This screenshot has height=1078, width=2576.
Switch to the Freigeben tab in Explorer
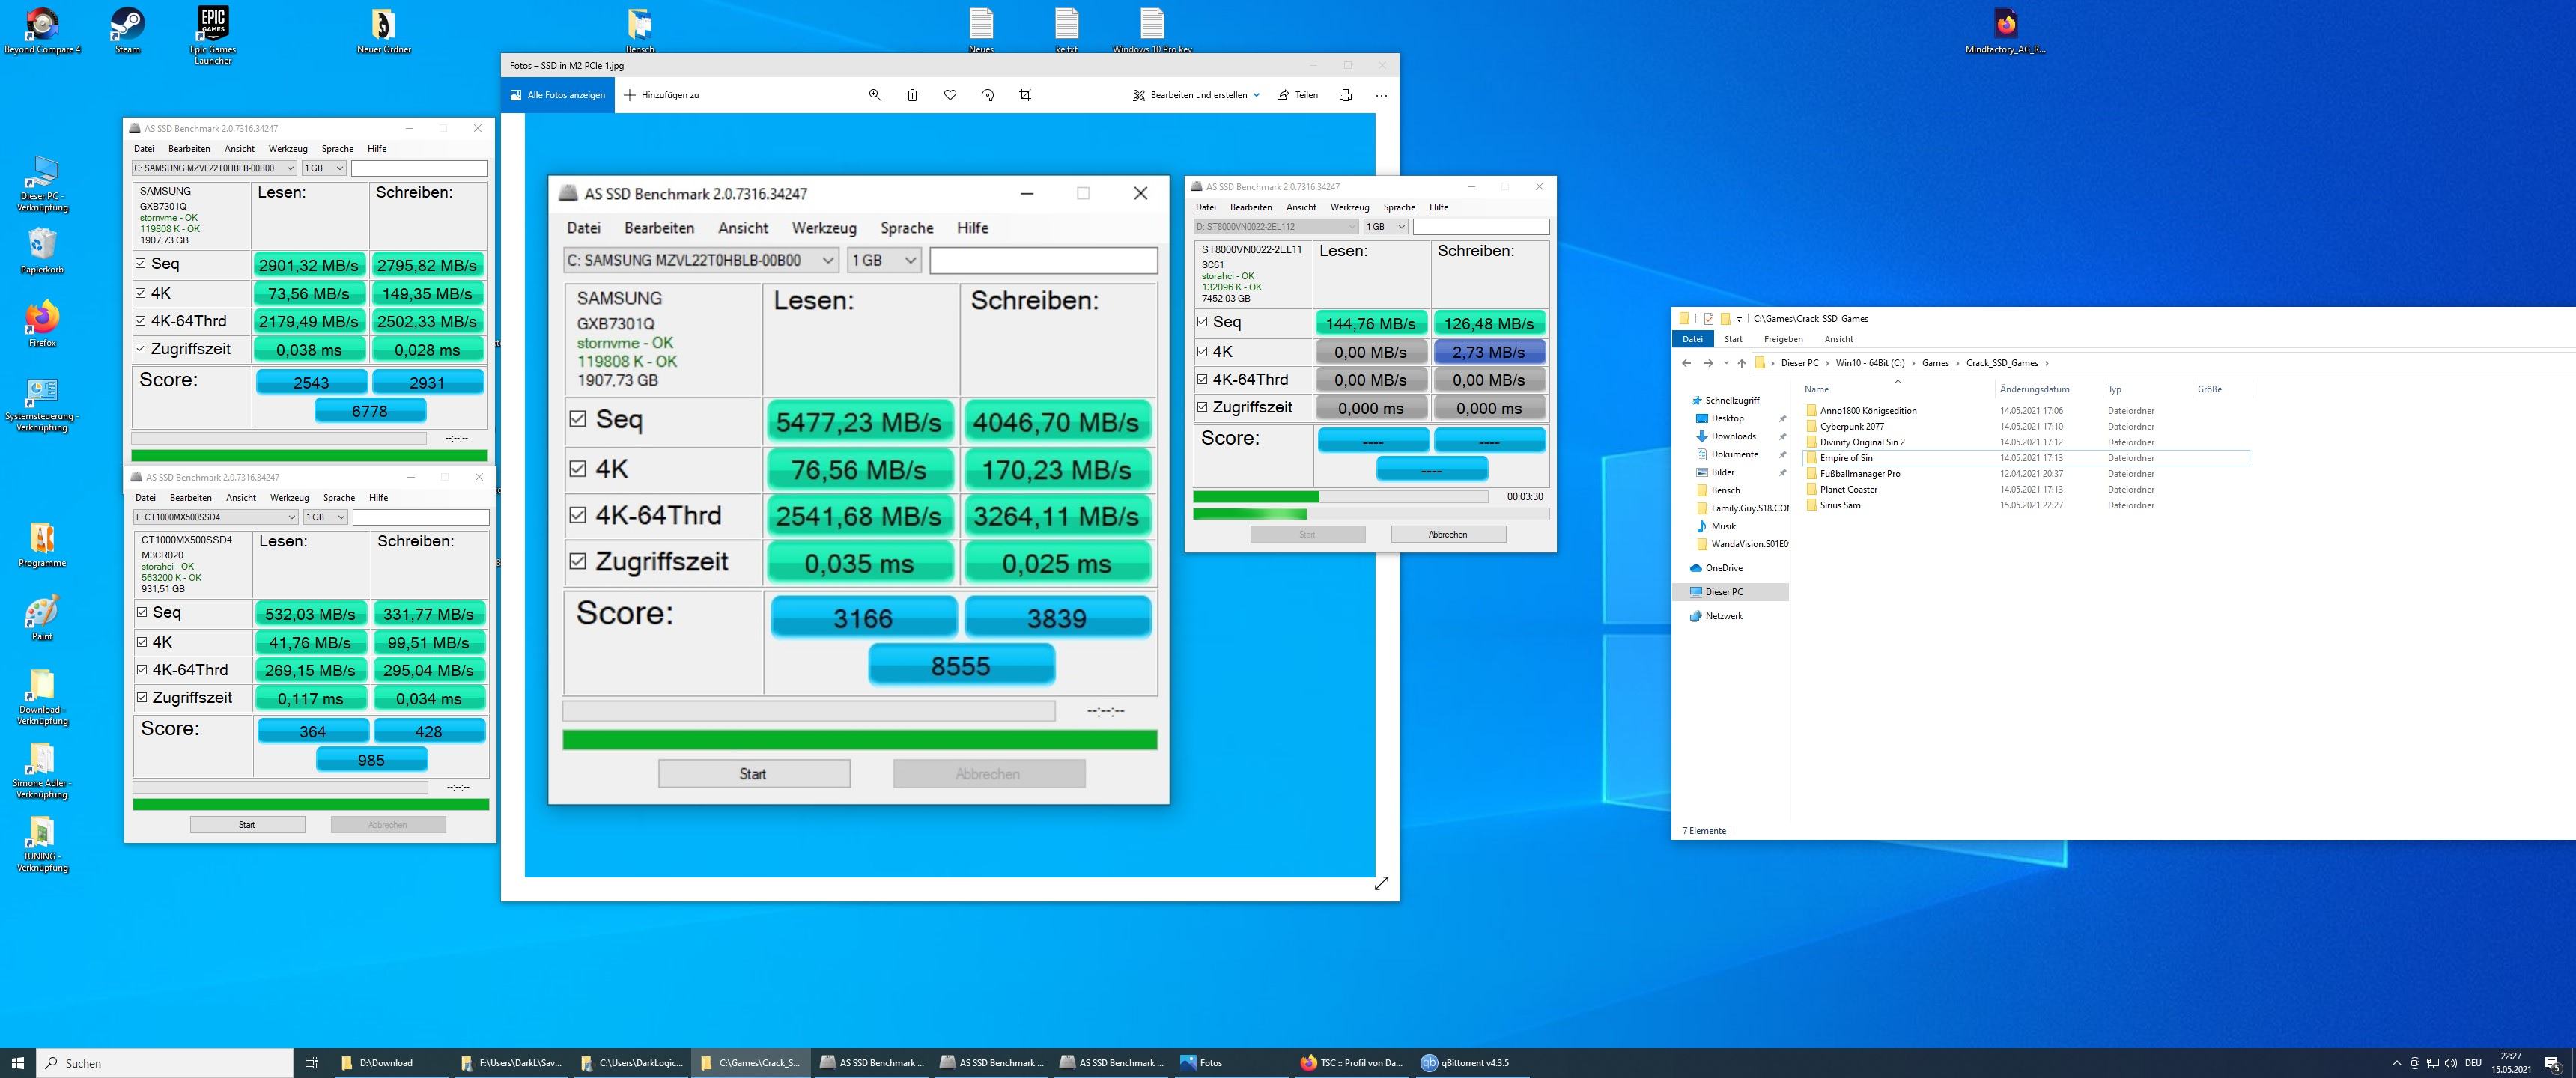(1783, 339)
